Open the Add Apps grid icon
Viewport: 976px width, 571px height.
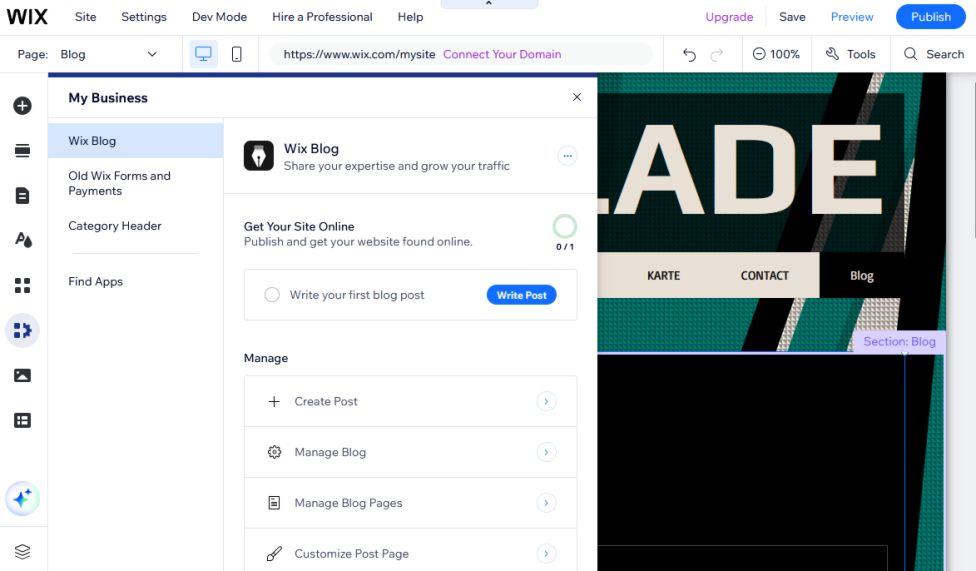click(22, 285)
